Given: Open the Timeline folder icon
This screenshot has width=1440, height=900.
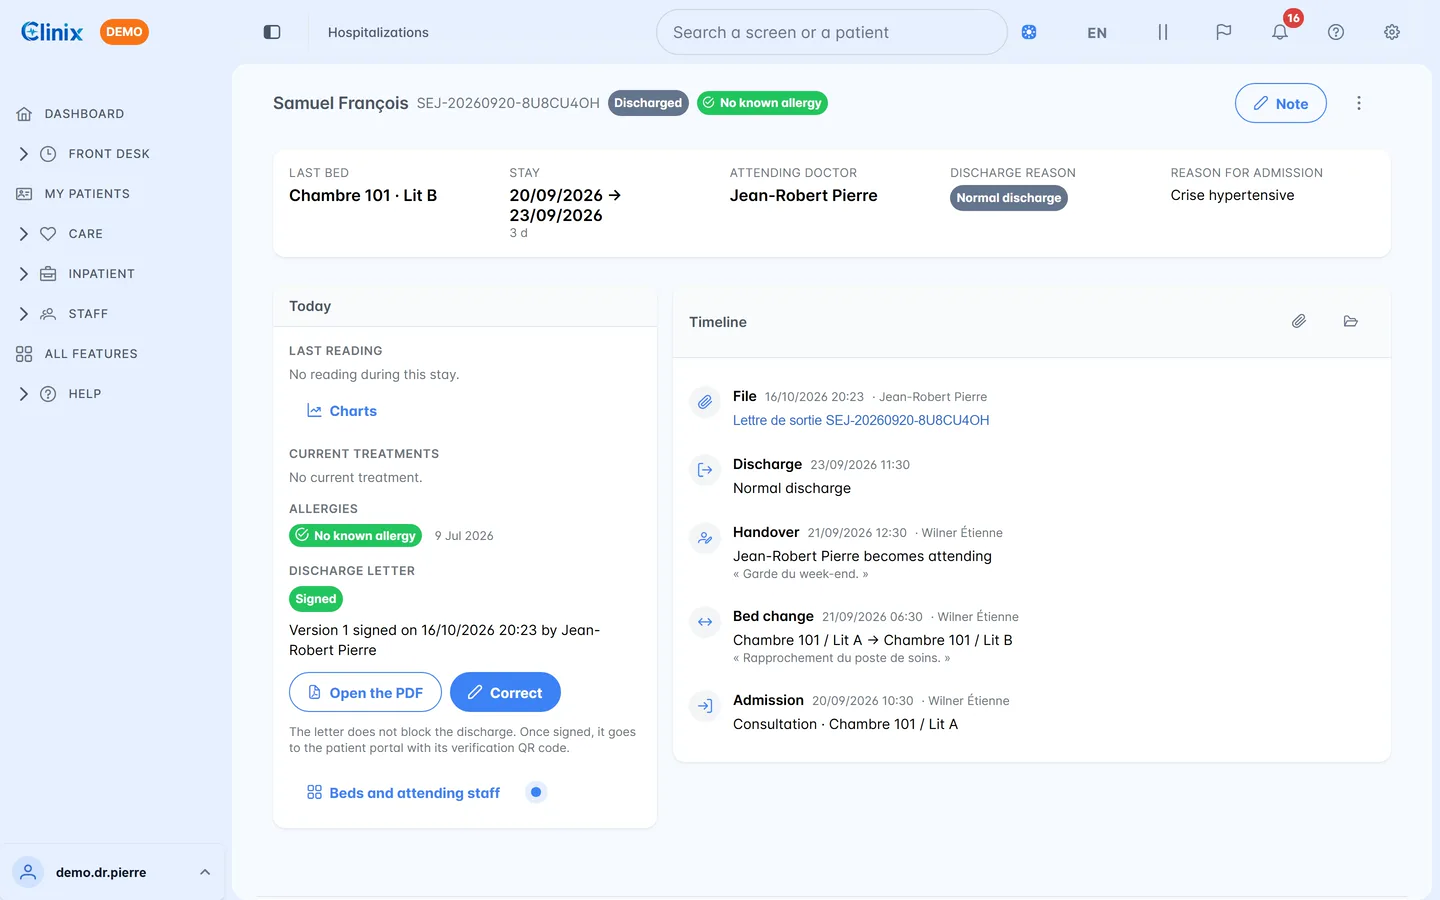Looking at the screenshot, I should tap(1351, 321).
